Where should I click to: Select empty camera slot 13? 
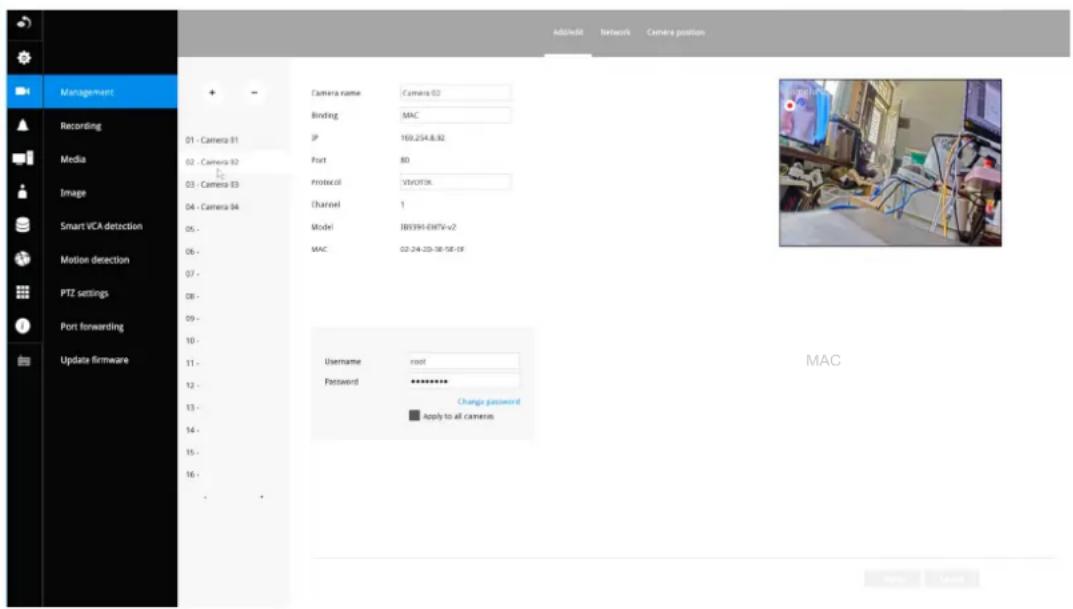(x=192, y=408)
